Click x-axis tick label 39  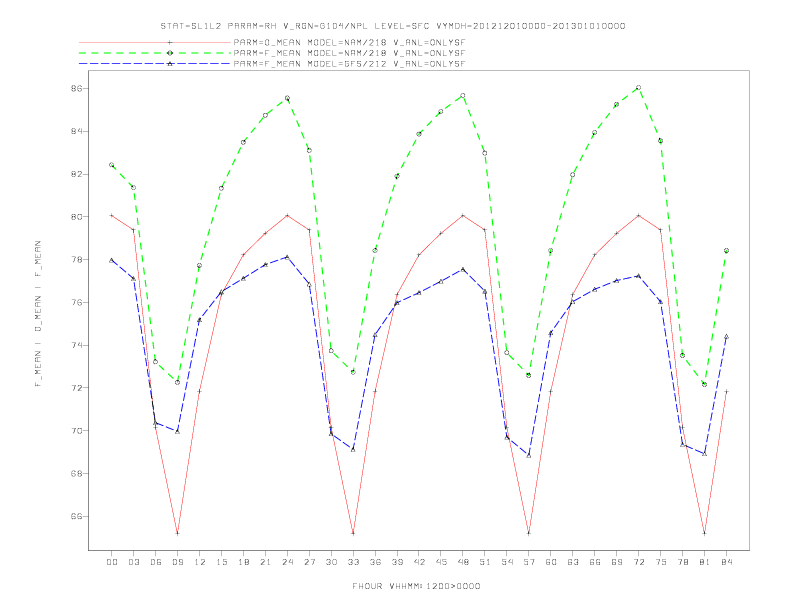point(397,562)
